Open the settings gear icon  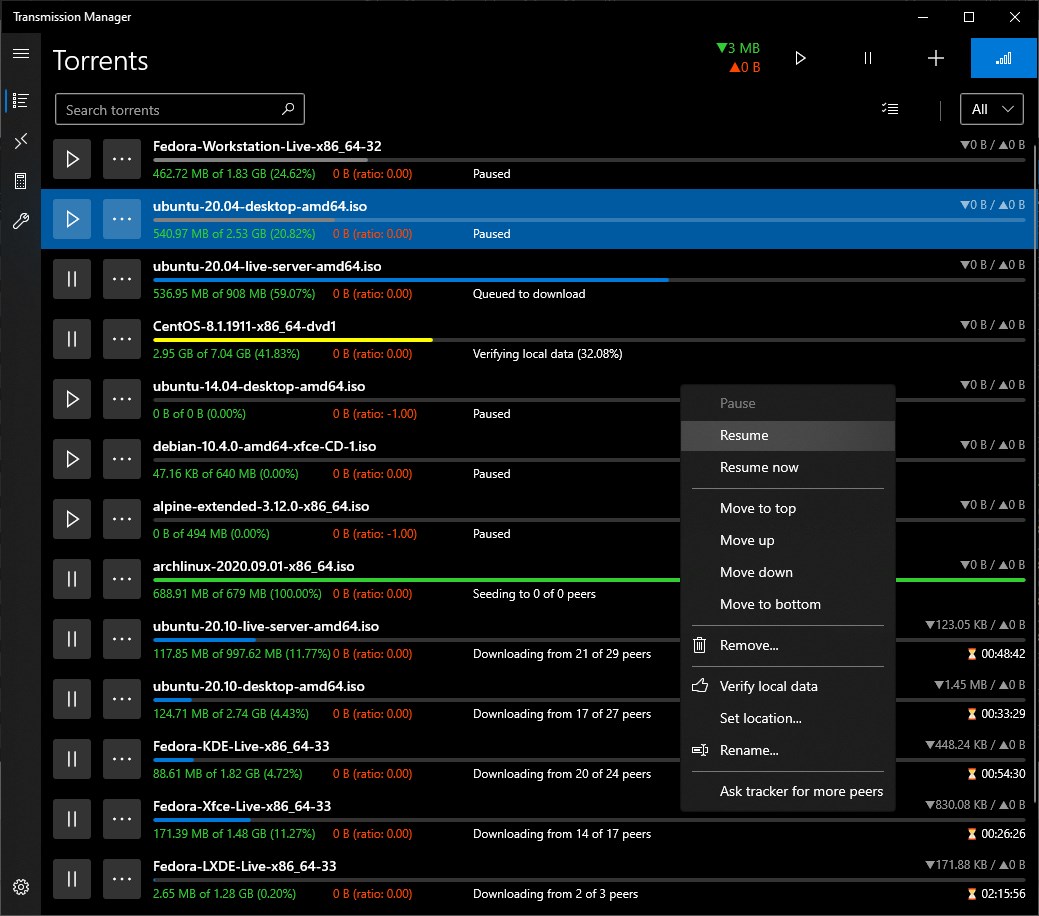21,887
